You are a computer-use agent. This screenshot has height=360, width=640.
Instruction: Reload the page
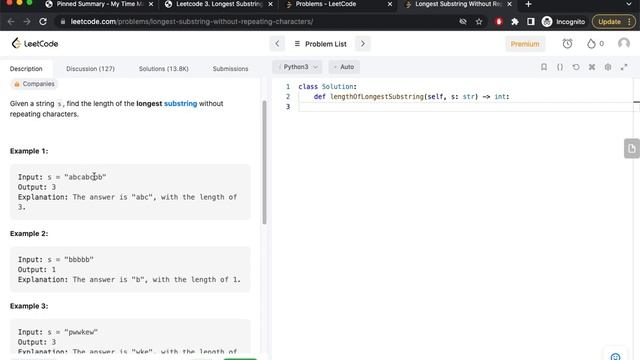43,22
